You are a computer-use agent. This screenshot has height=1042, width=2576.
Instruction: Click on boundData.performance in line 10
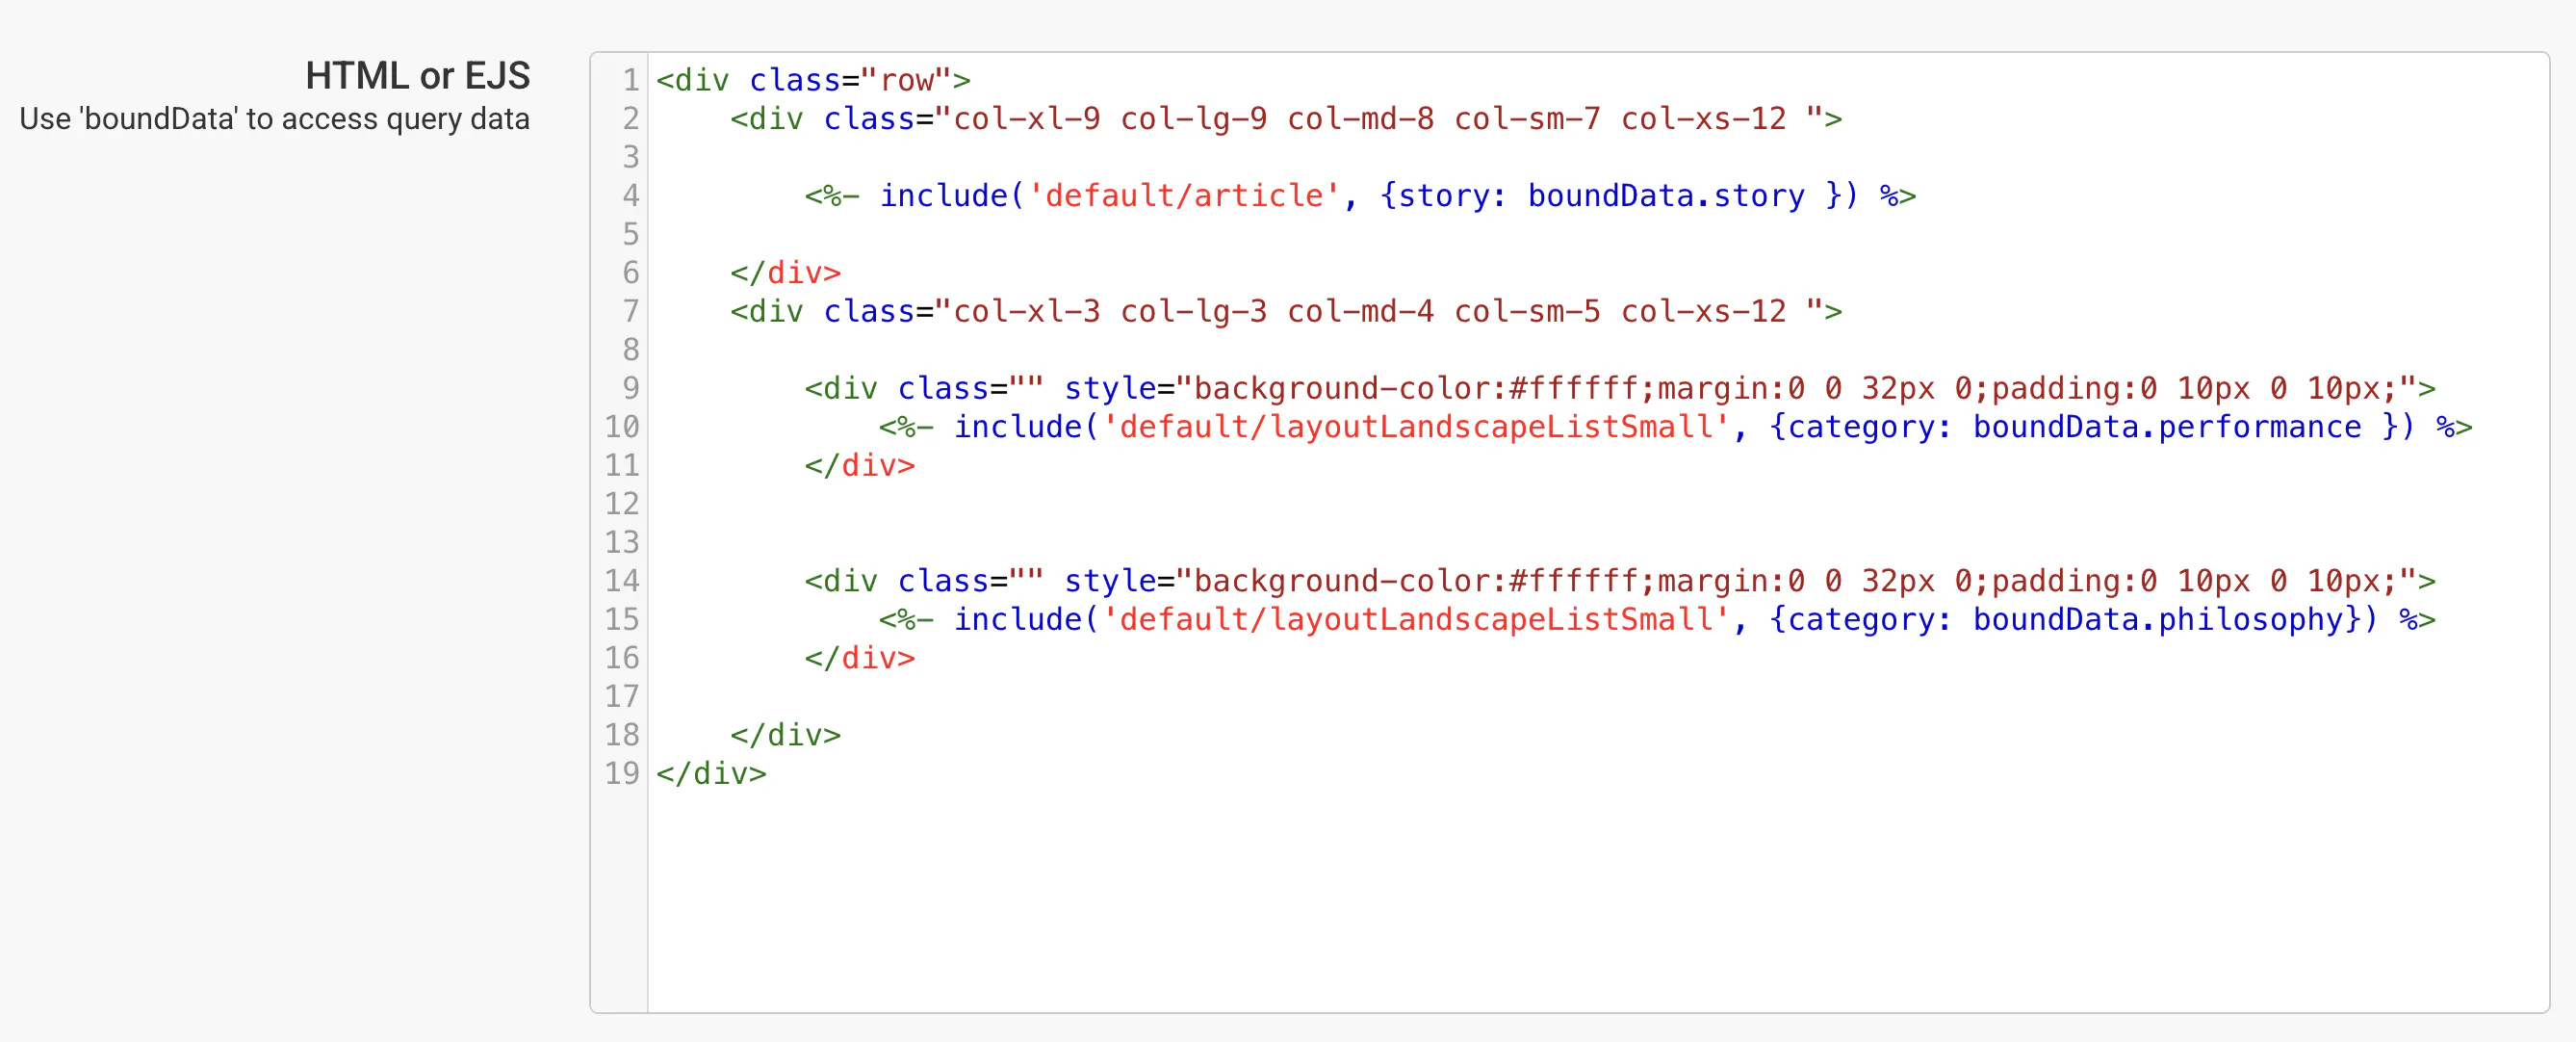coord(2166,427)
